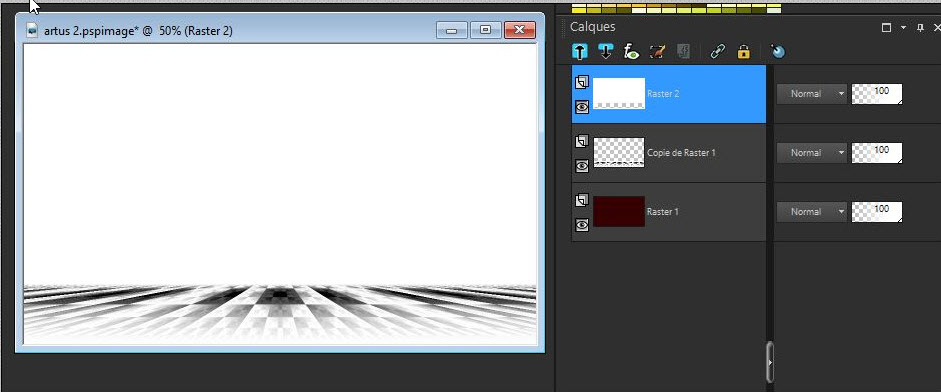Click the blue highlight sphere icon
The image size is (941, 392).
coord(778,52)
